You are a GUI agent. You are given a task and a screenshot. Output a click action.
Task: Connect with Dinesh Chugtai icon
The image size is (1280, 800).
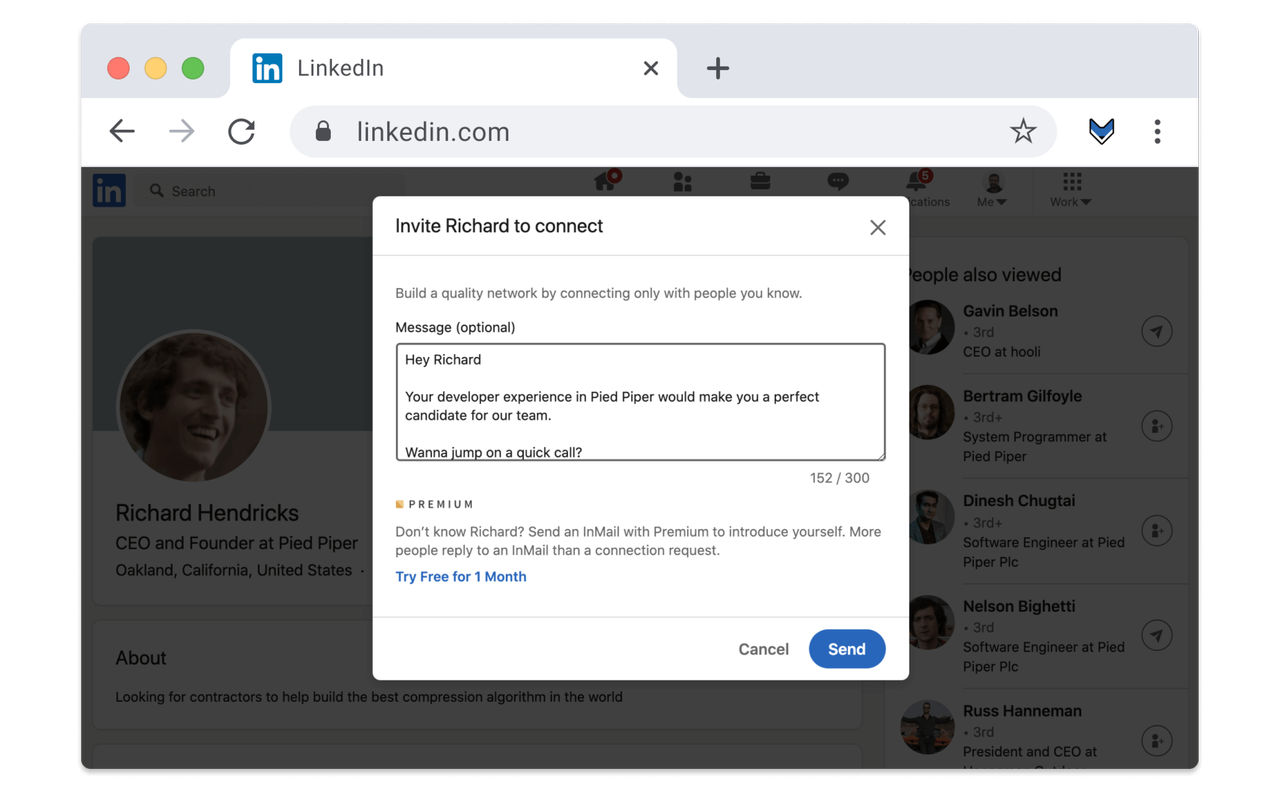click(x=1157, y=531)
